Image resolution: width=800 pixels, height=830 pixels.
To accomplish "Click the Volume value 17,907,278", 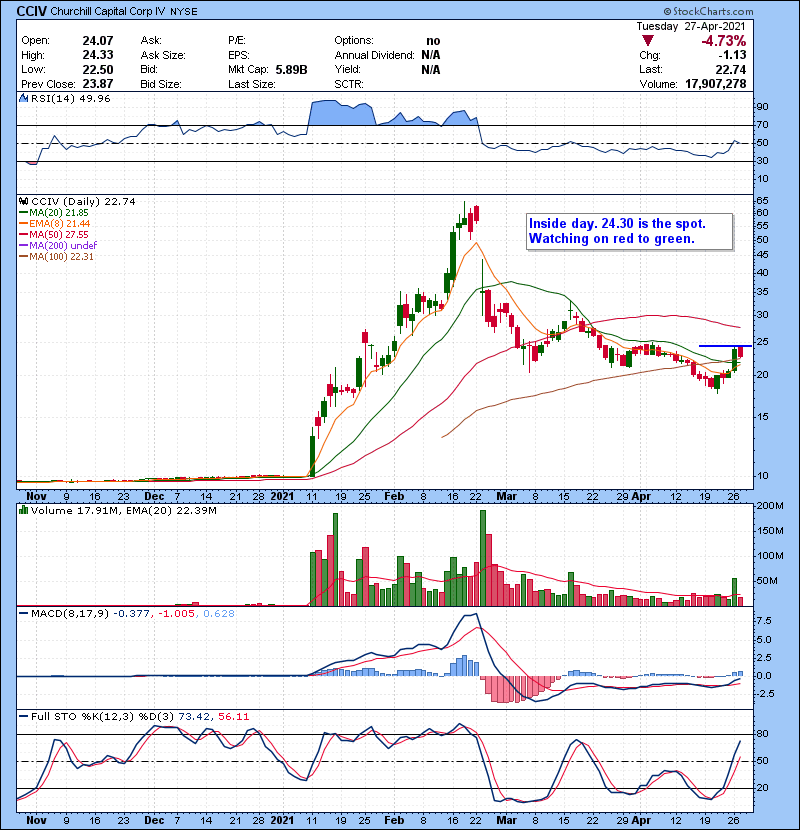I will (x=715, y=84).
